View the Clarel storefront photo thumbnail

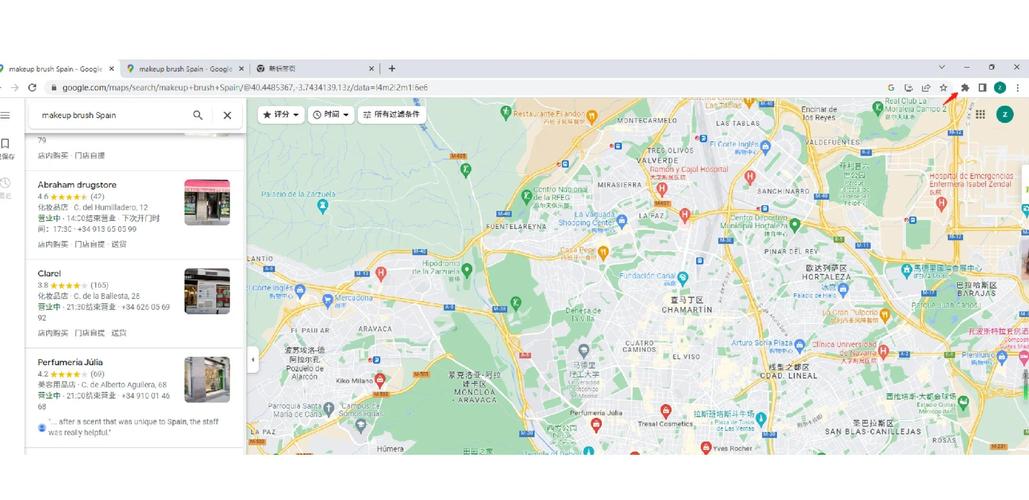(x=207, y=291)
